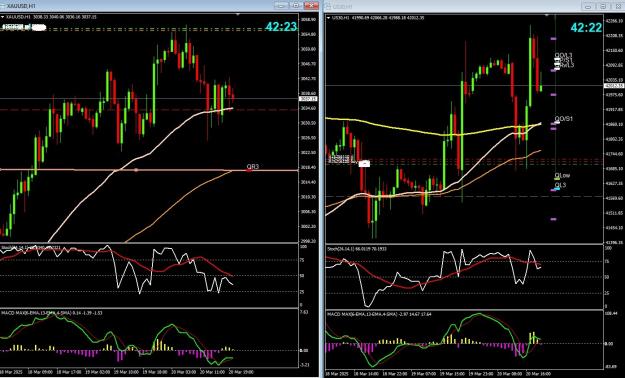Select the QL3 level label on US30
625x378 pixels.
point(560,185)
